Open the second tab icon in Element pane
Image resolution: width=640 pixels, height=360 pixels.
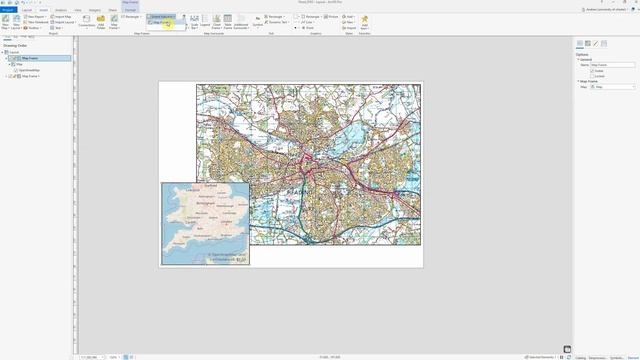(588, 44)
